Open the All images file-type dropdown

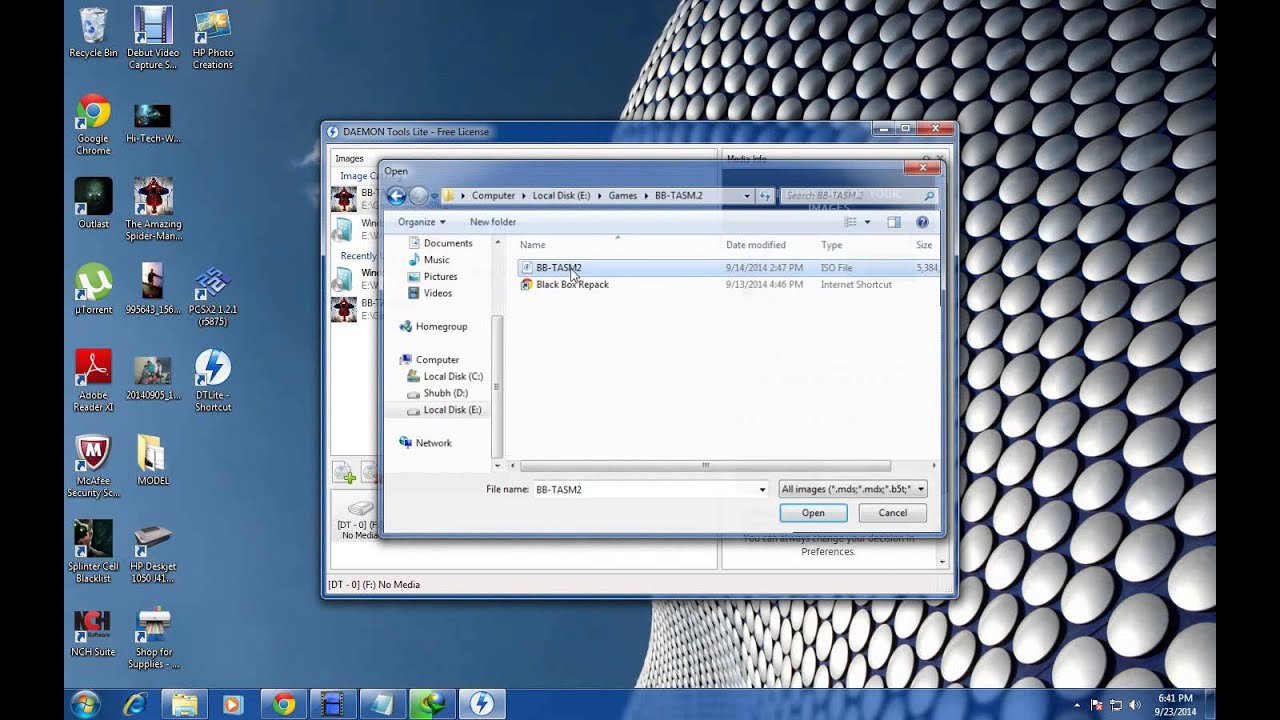853,489
